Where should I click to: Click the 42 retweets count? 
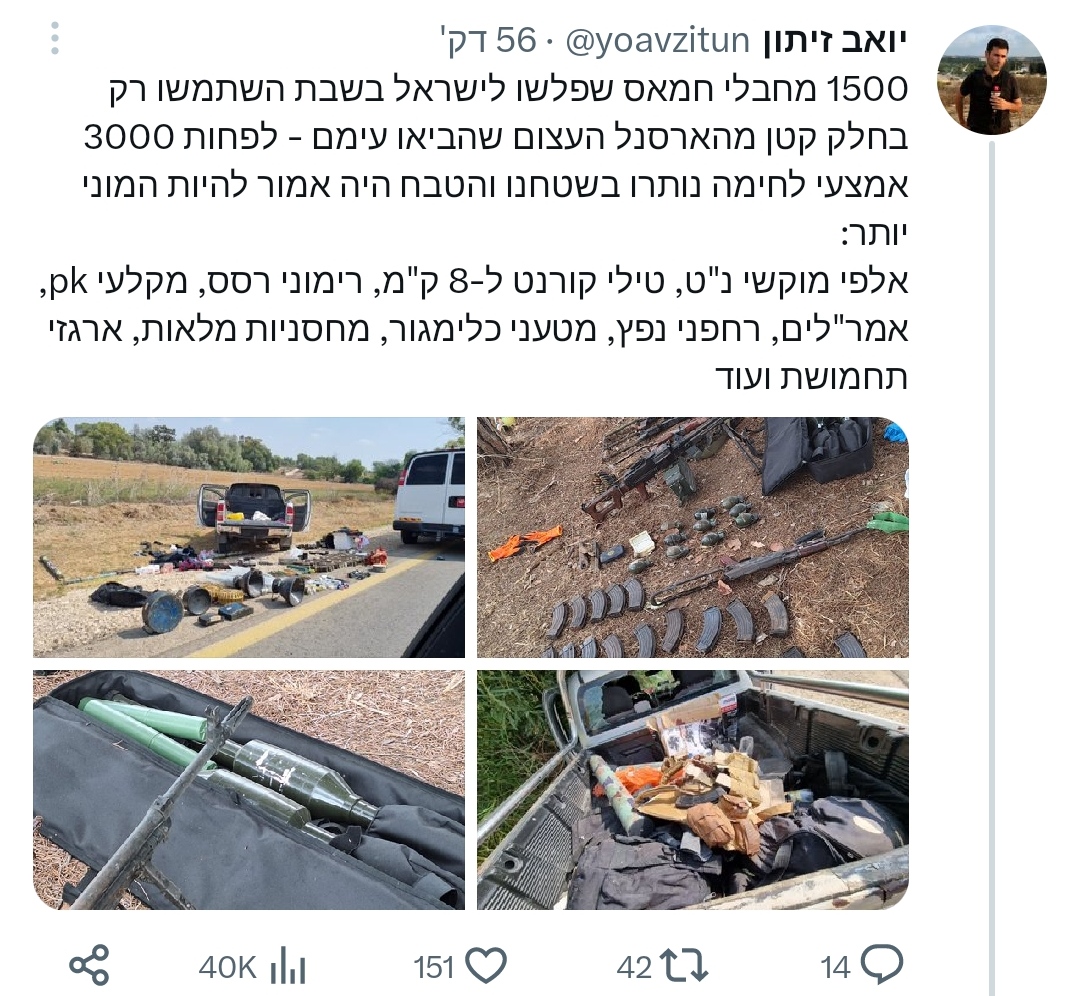pyautogui.click(x=634, y=967)
